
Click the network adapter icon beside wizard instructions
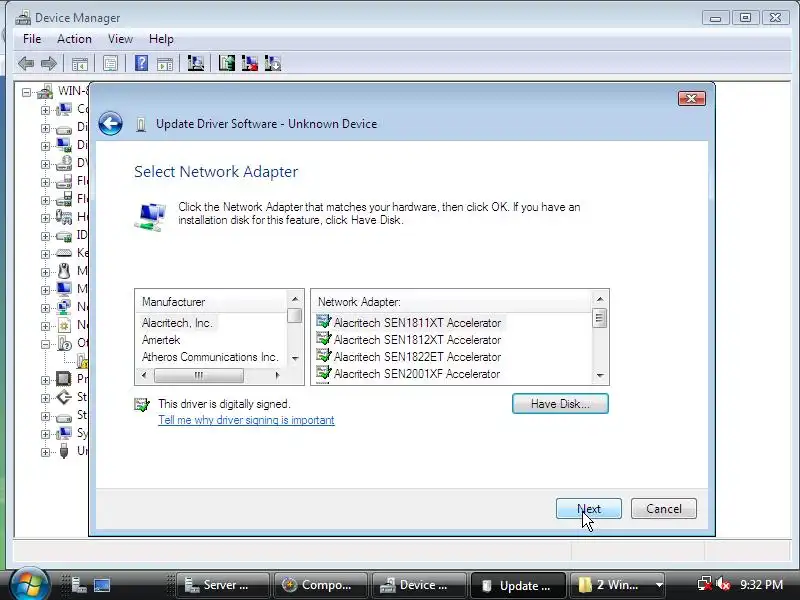click(x=151, y=216)
